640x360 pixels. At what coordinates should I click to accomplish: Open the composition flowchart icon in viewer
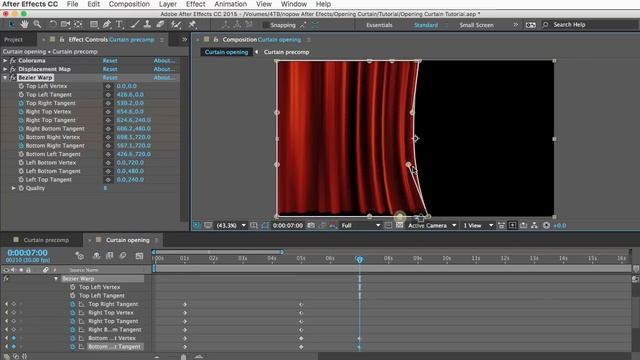click(534, 225)
